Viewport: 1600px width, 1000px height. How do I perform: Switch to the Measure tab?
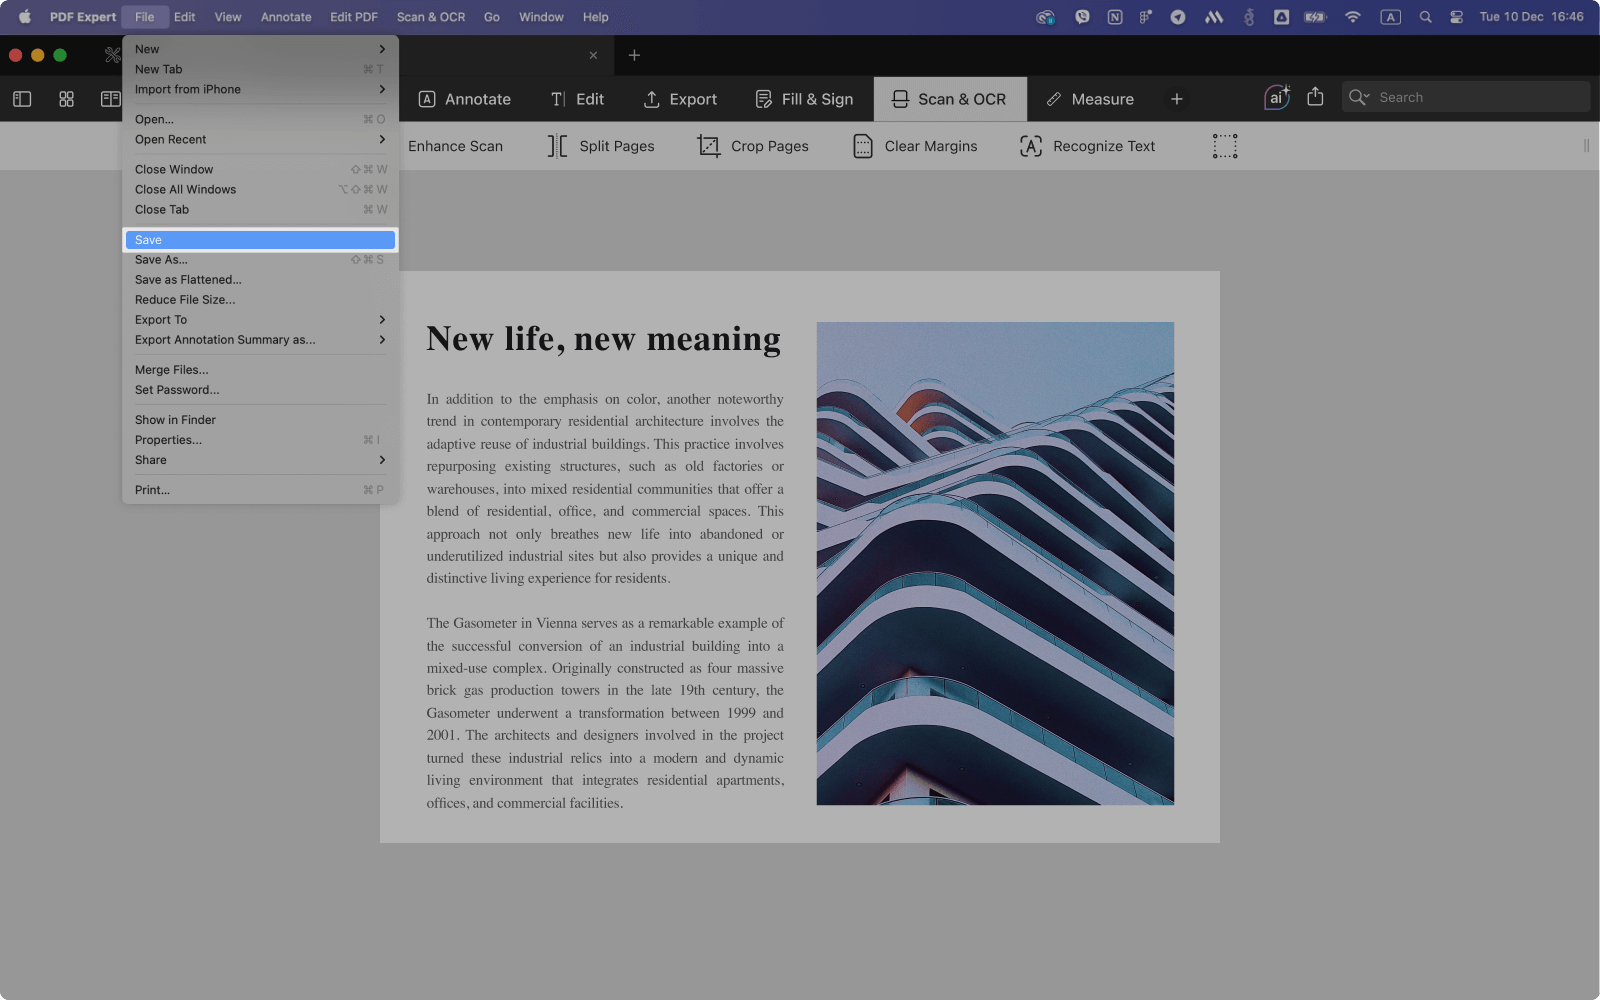click(x=1090, y=99)
